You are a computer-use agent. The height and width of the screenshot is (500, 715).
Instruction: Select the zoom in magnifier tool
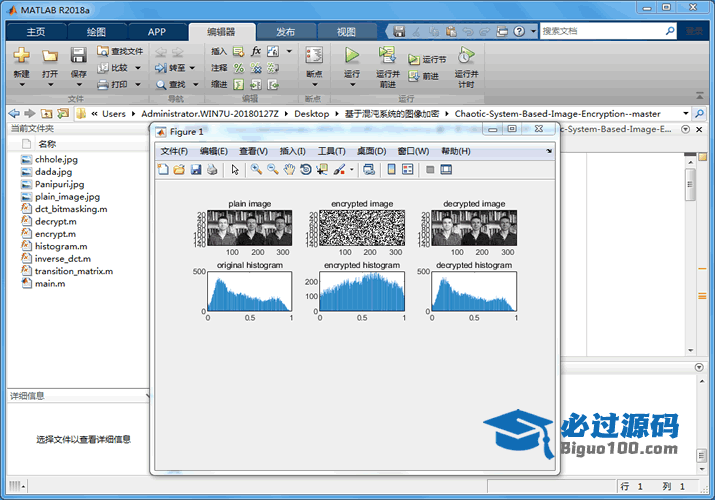tap(256, 170)
